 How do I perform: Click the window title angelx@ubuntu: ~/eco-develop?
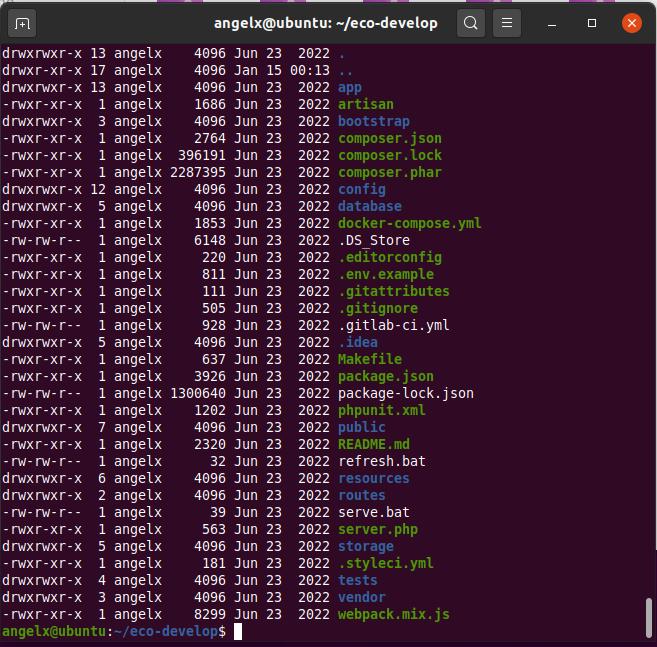pyautogui.click(x=325, y=22)
